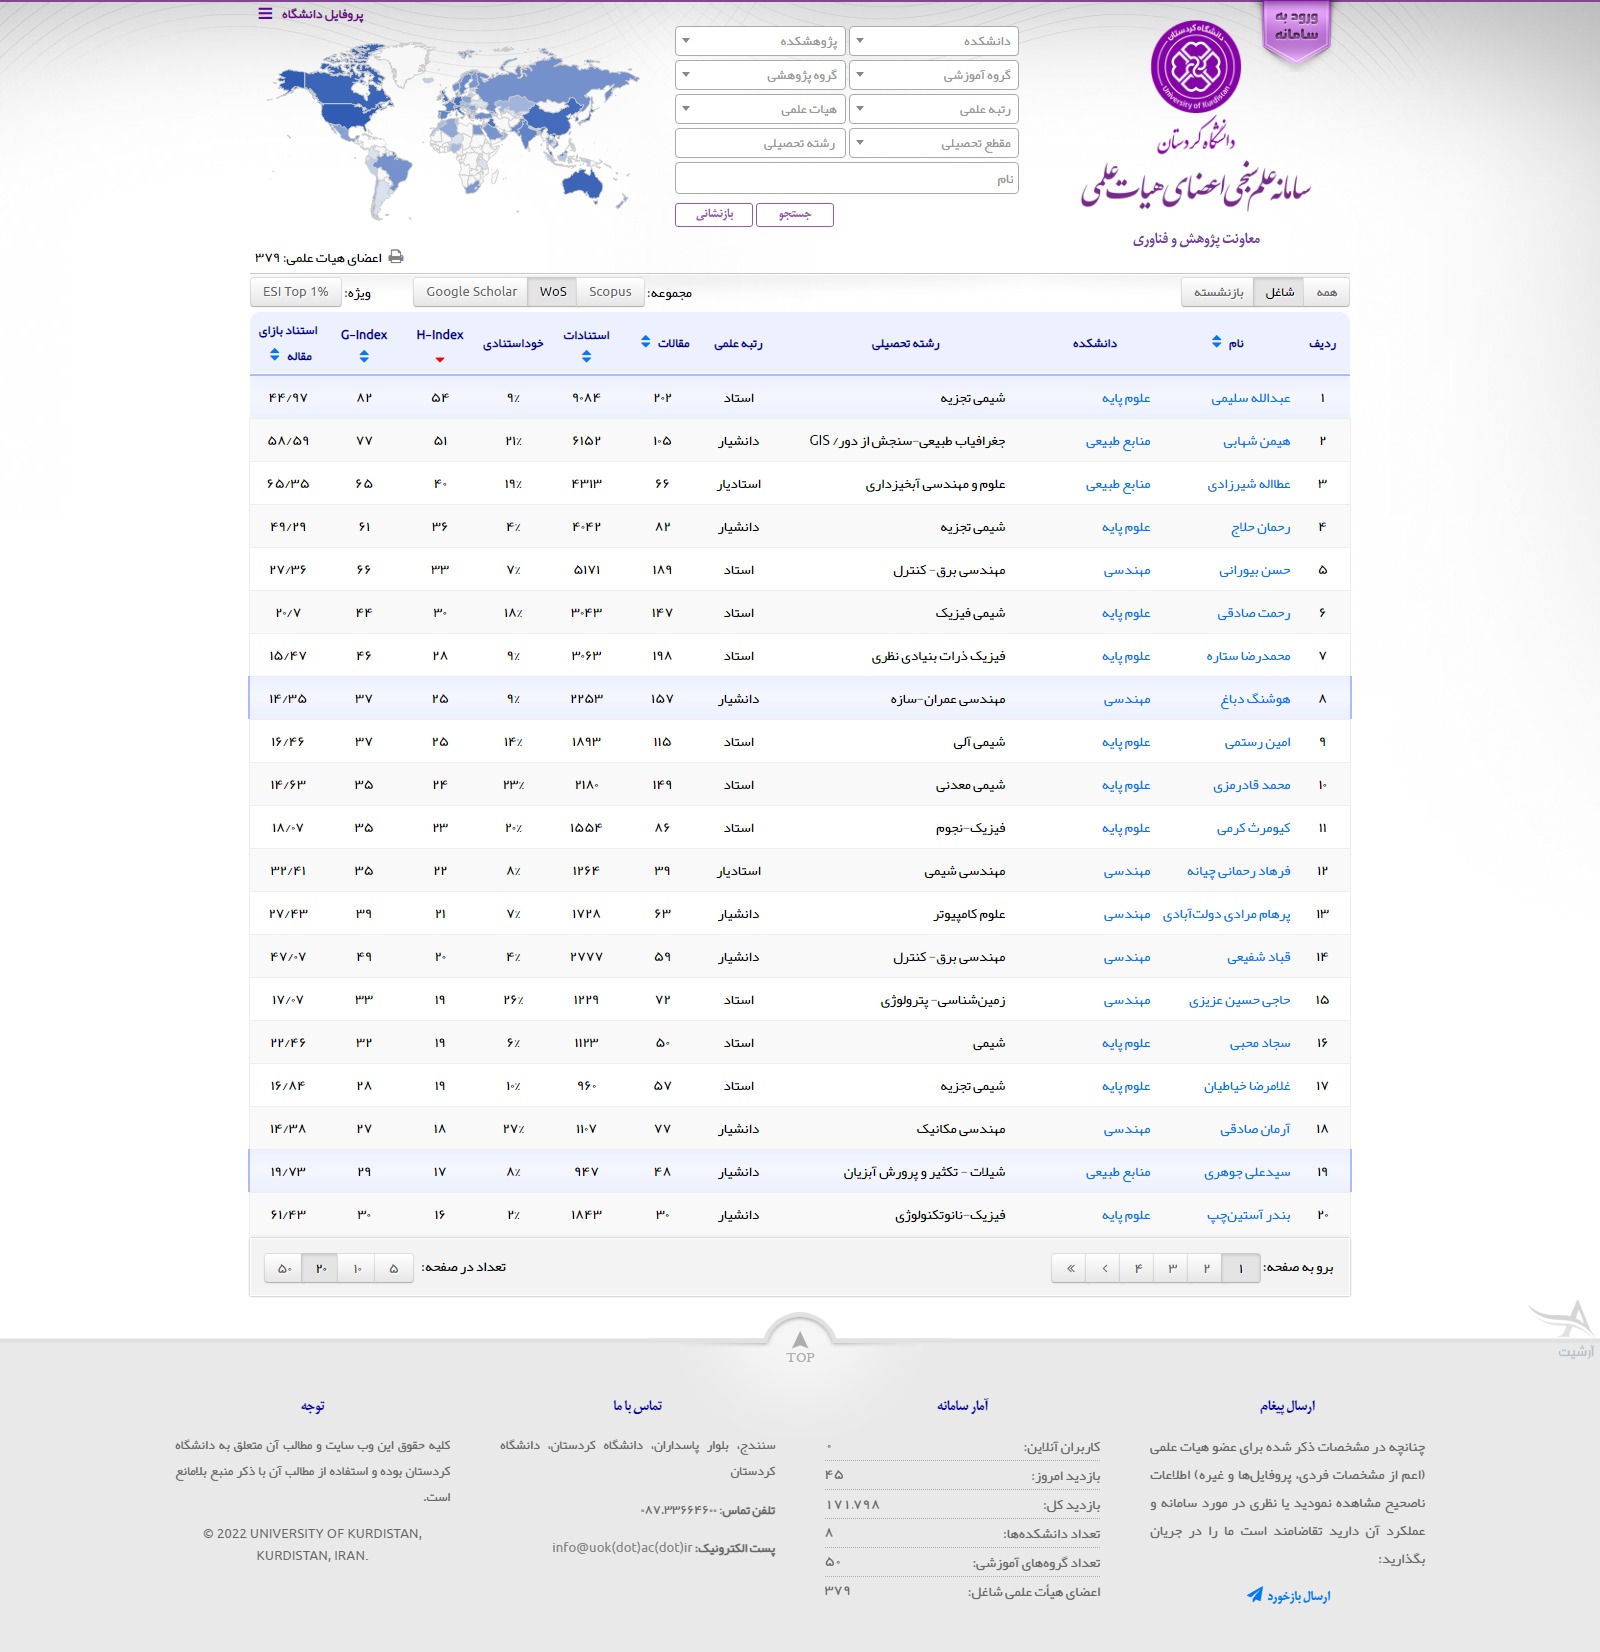This screenshot has height=1652, width=1600.
Task: Sort the table by H-Index column arrow
Action: (x=440, y=359)
